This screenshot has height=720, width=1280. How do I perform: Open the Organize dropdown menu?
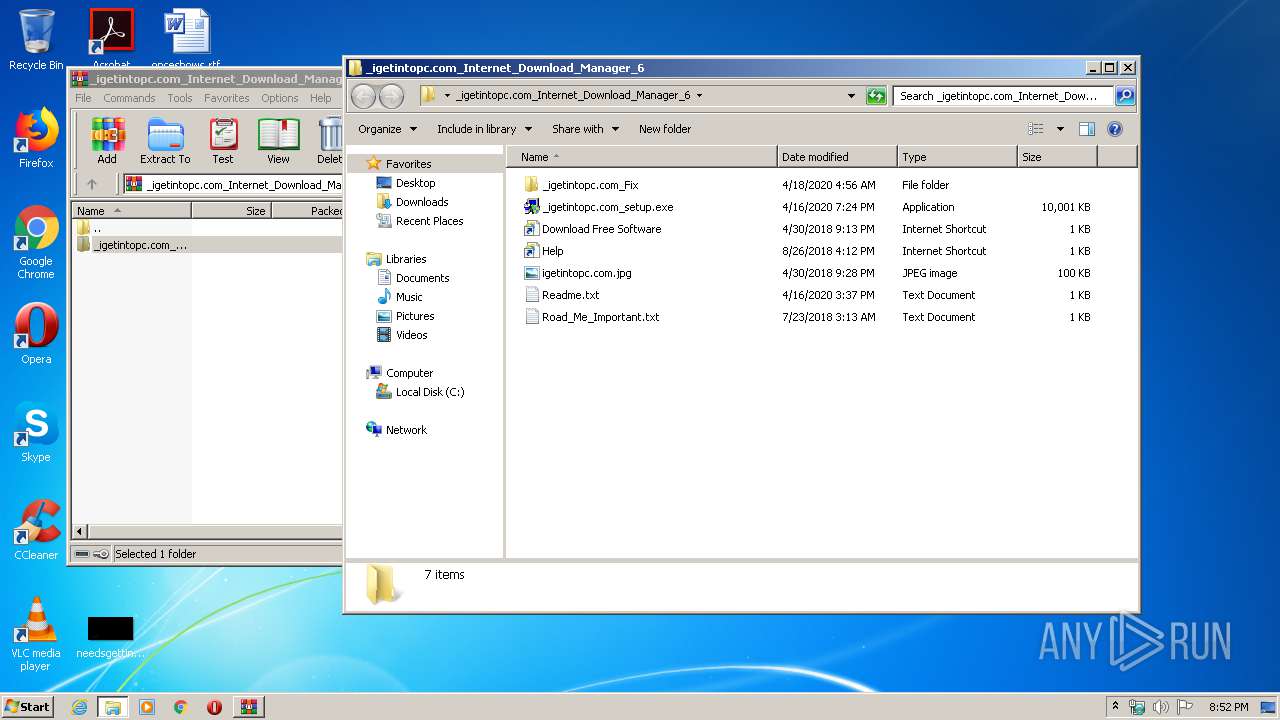click(386, 129)
